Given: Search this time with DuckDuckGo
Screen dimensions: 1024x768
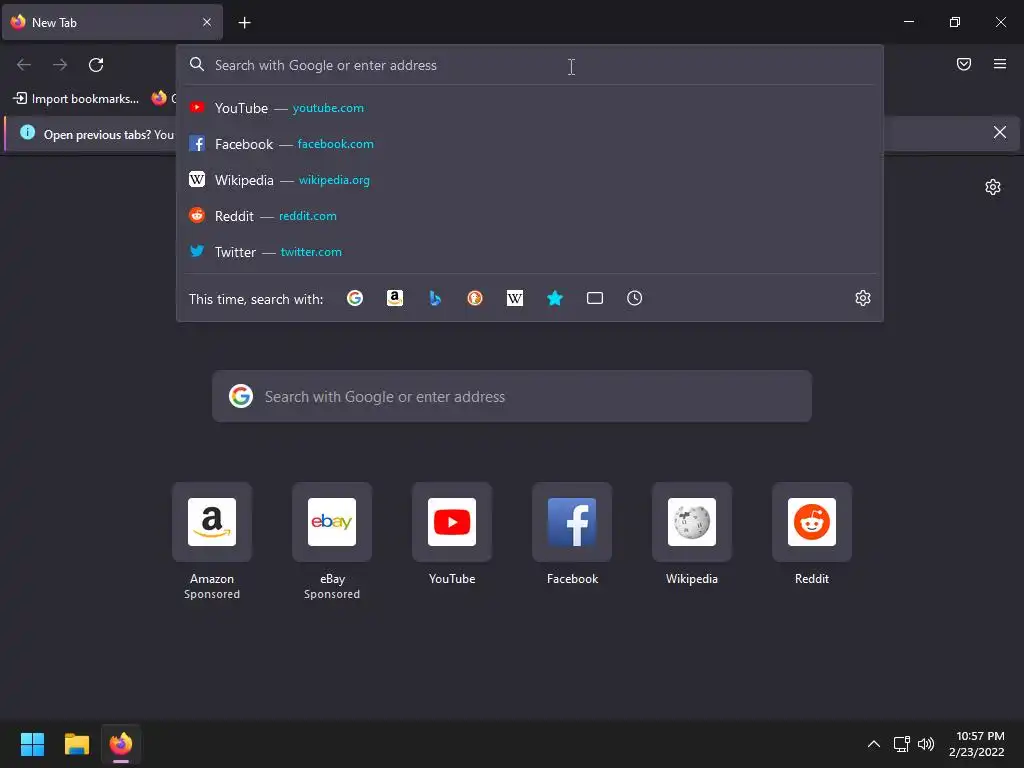Looking at the screenshot, I should pos(475,298).
